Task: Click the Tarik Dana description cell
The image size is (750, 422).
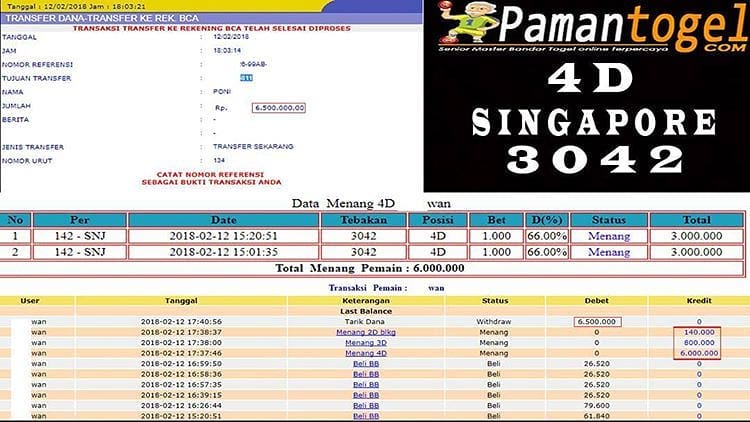Action: [365, 322]
